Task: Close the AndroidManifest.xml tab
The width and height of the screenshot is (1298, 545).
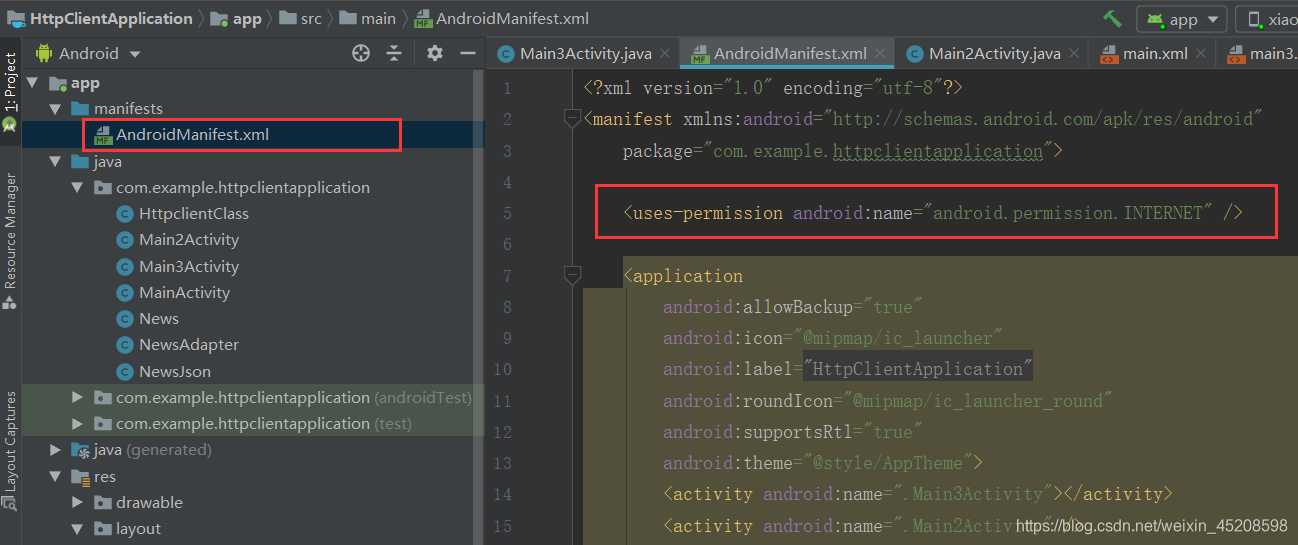Action: click(x=880, y=54)
